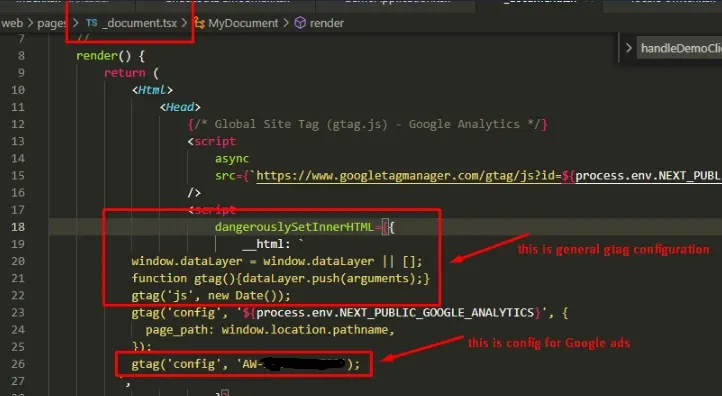Click the TS file icon in the breadcrumb
This screenshot has height=396, width=722.
(92, 23)
